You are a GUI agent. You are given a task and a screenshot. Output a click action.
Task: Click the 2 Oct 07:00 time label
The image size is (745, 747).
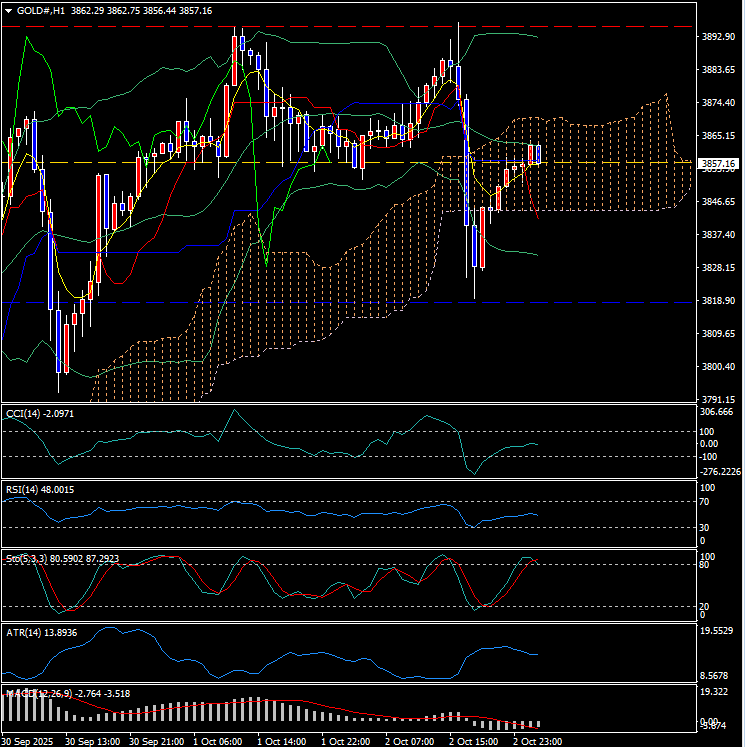click(409, 741)
